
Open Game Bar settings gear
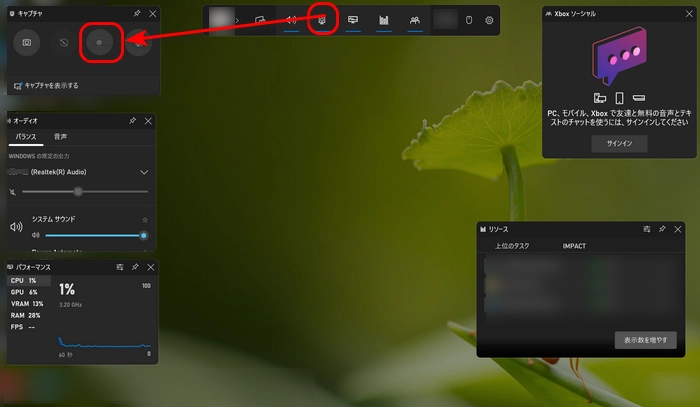489,20
